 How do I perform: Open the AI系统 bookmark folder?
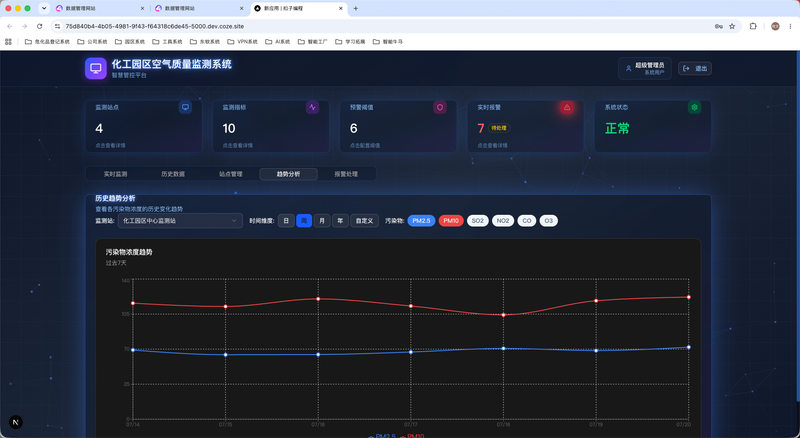coord(278,42)
